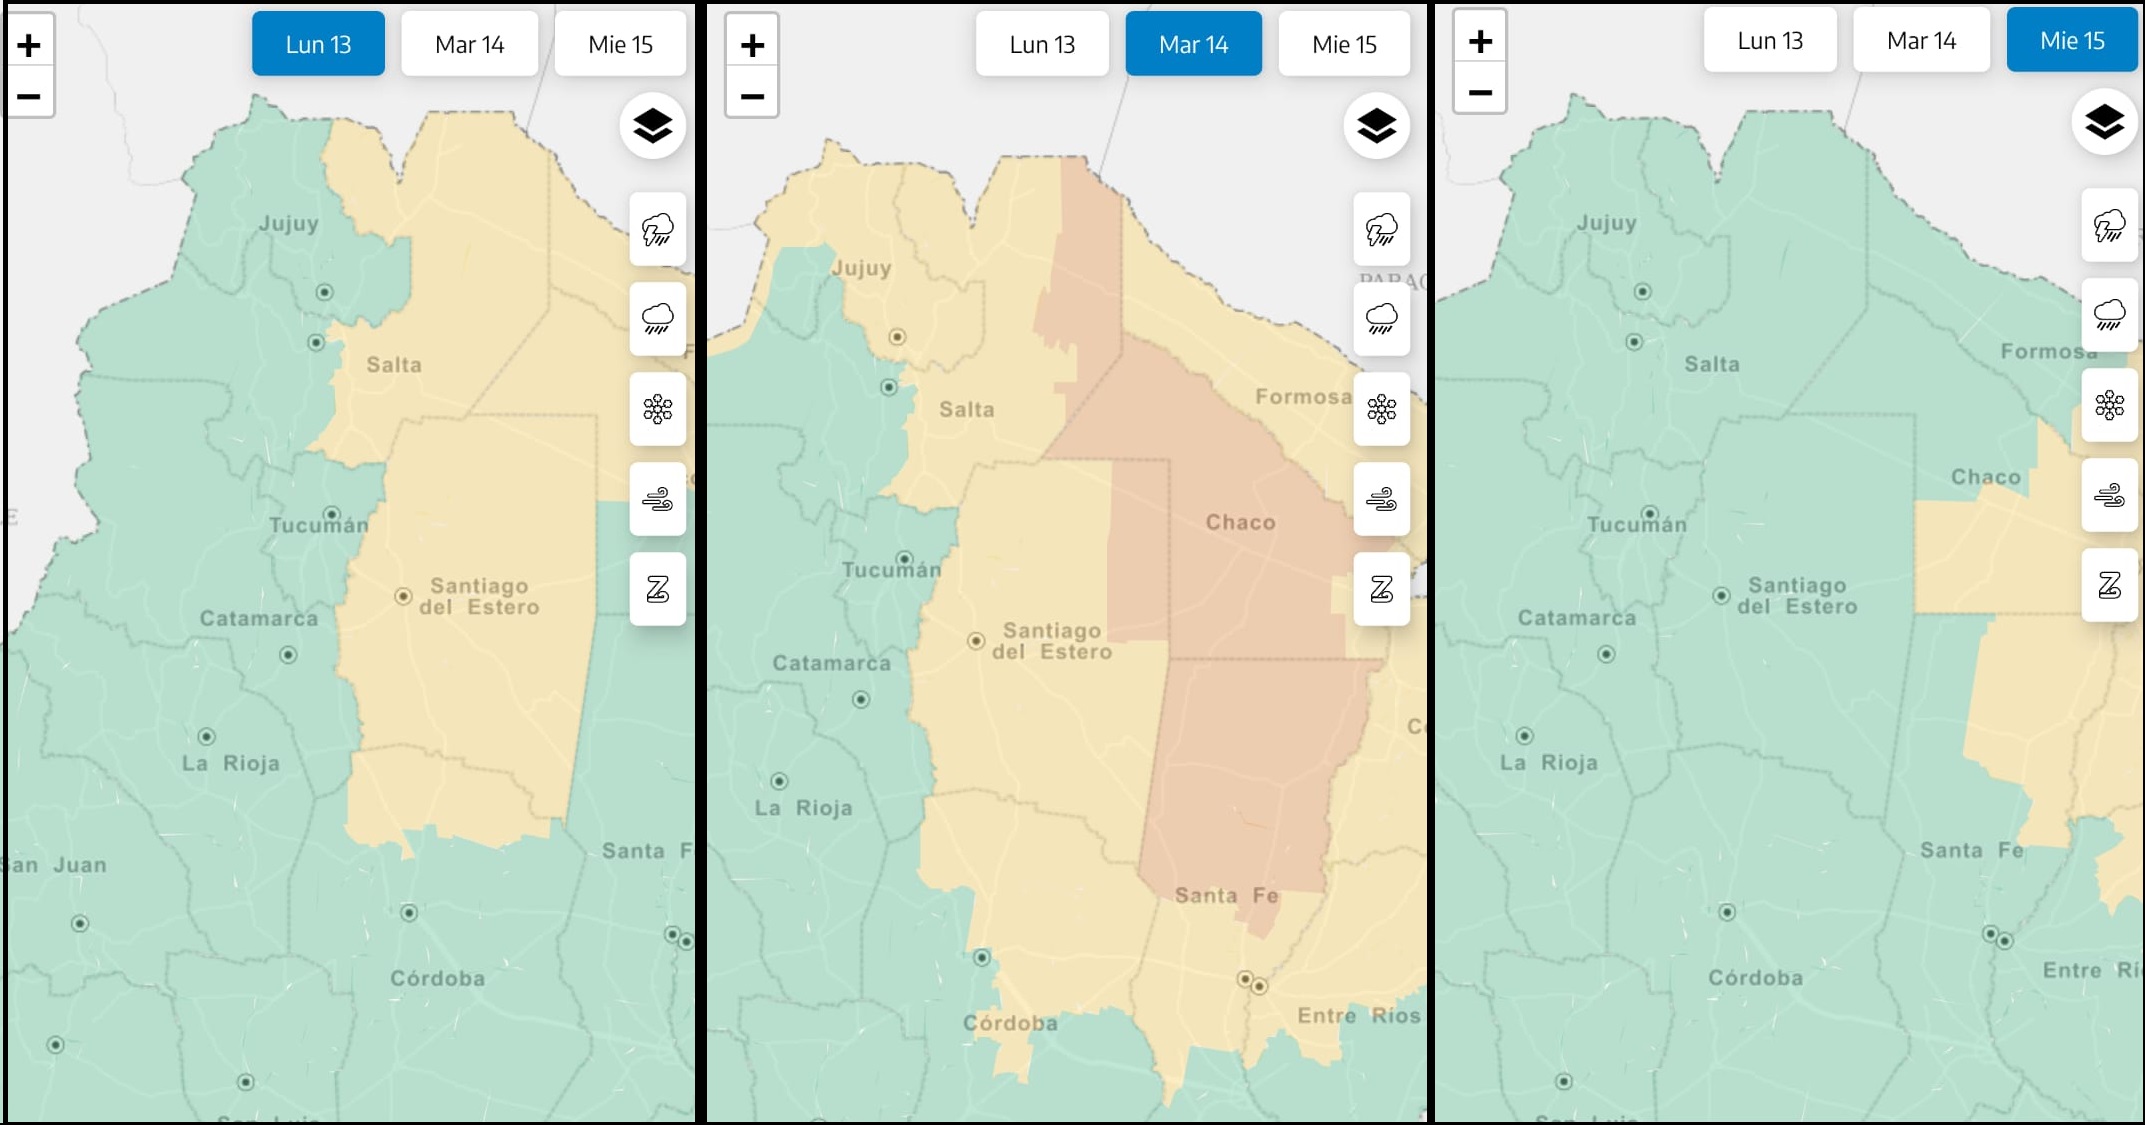Select the Zonda wind icon in middle map
The height and width of the screenshot is (1125, 2145).
tap(1381, 589)
